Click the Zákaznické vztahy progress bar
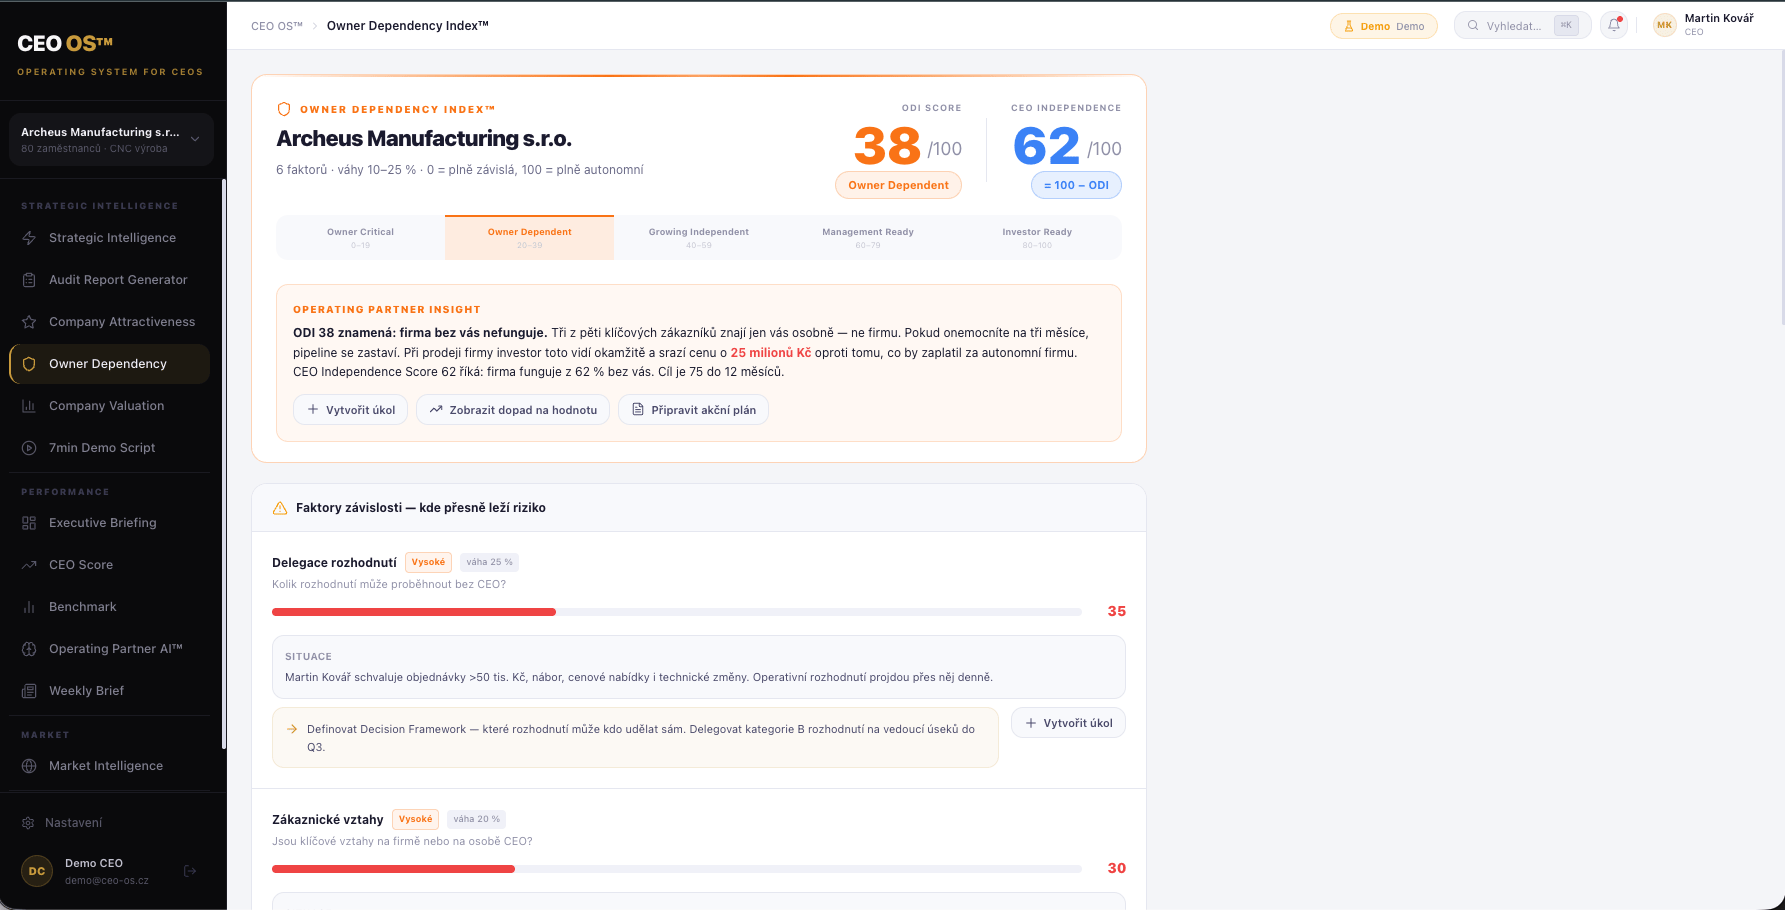 point(677,869)
